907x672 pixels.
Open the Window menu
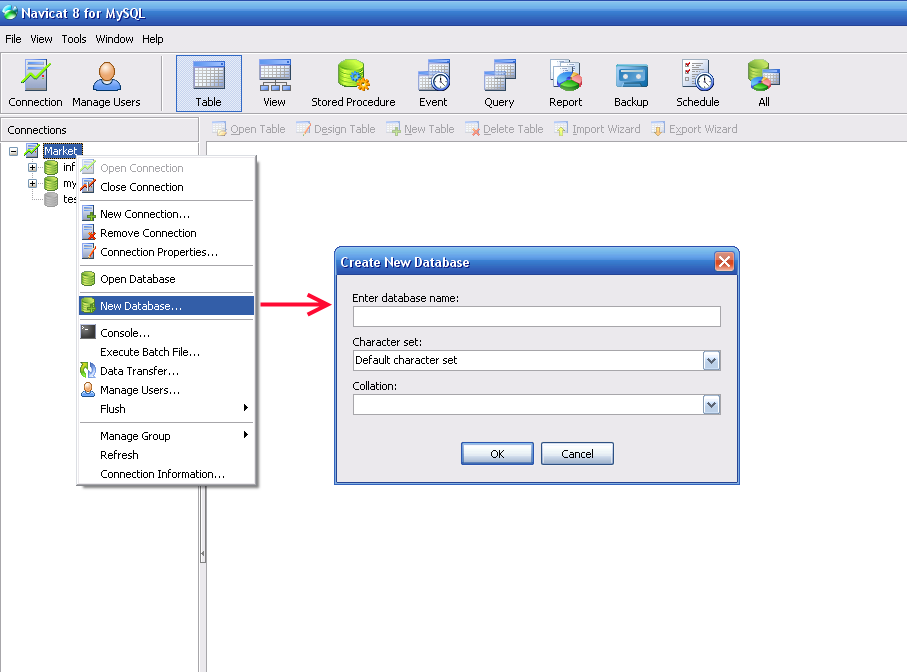(x=115, y=39)
